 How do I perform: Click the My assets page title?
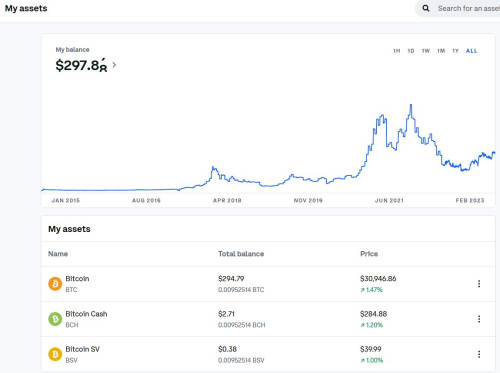(26, 8)
